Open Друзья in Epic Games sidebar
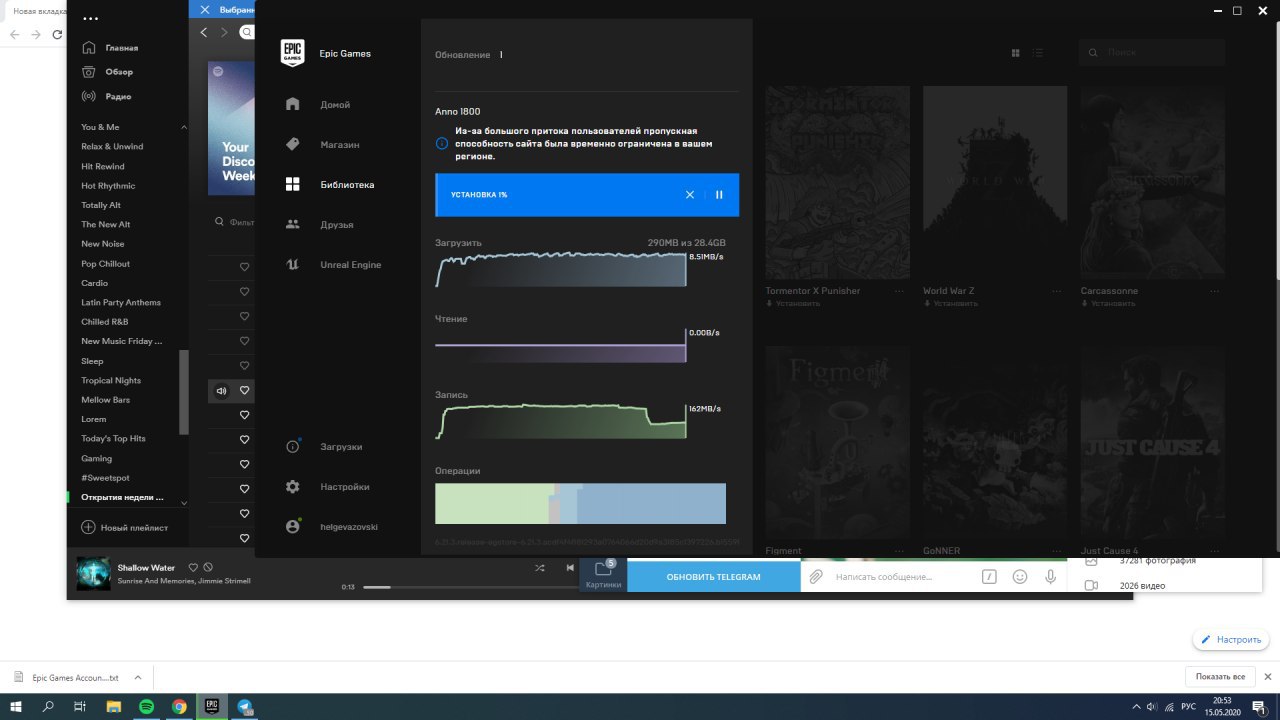 tap(336, 225)
